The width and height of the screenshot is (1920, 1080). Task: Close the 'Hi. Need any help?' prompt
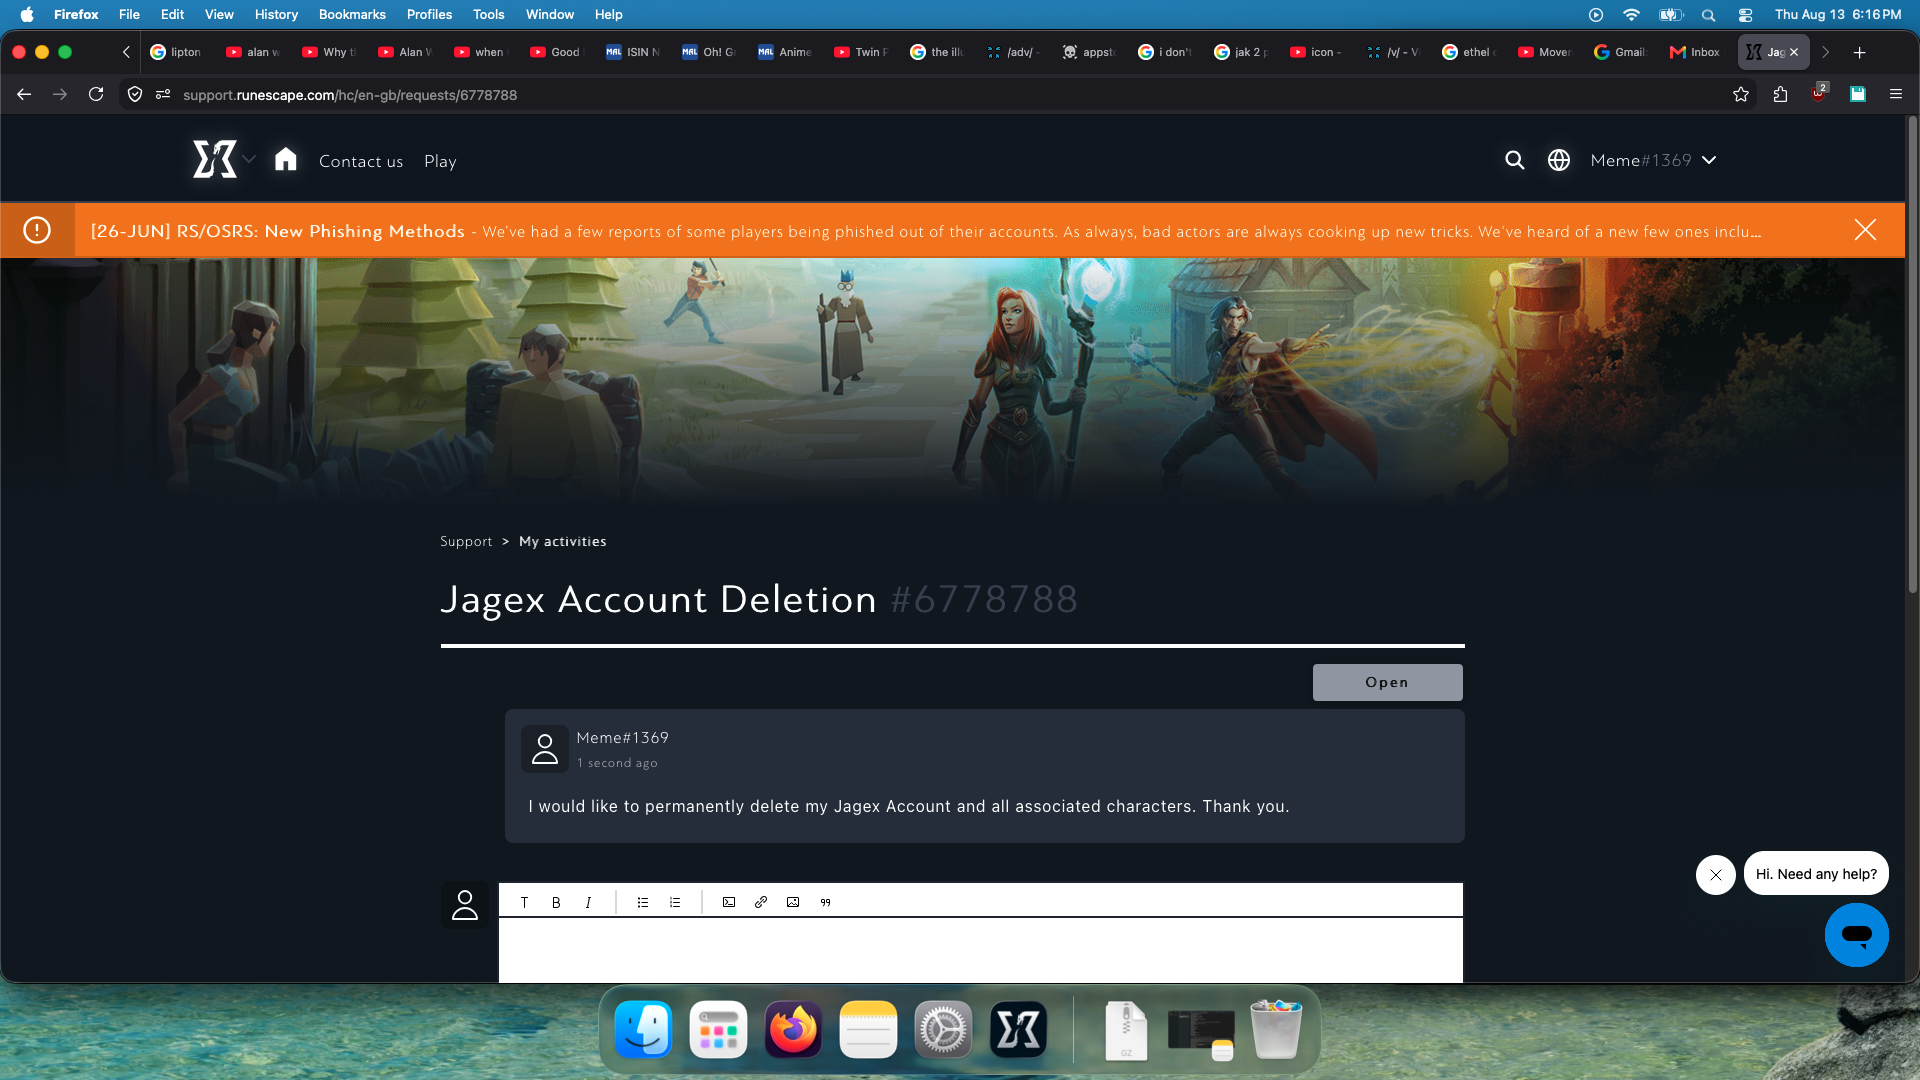pos(1716,875)
